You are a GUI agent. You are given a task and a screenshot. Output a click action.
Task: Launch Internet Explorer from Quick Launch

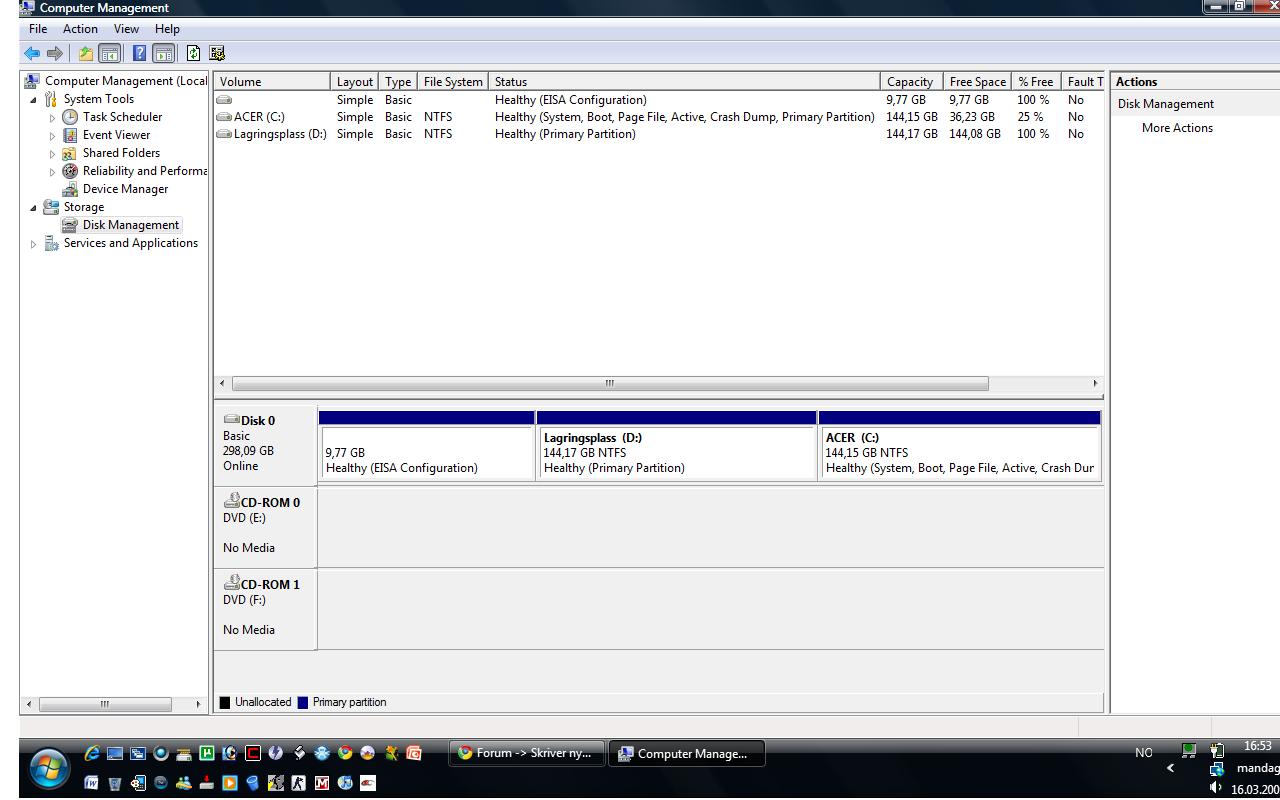92,753
